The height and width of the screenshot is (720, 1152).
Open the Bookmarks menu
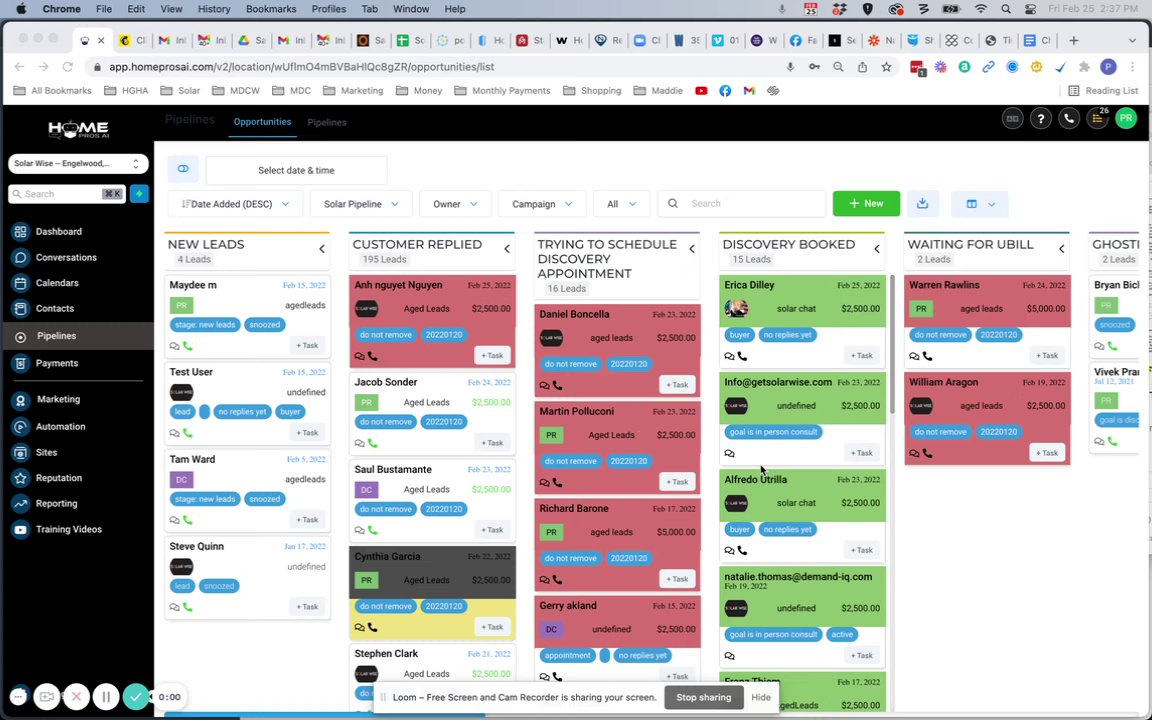click(271, 9)
